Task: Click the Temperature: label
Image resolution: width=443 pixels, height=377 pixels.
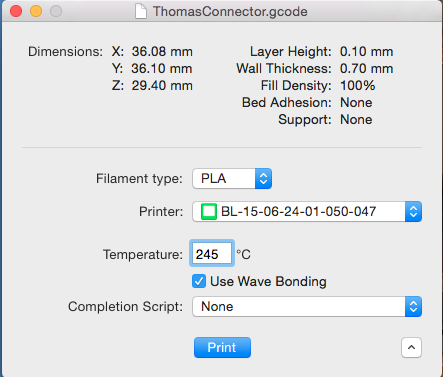Action: pos(143,254)
